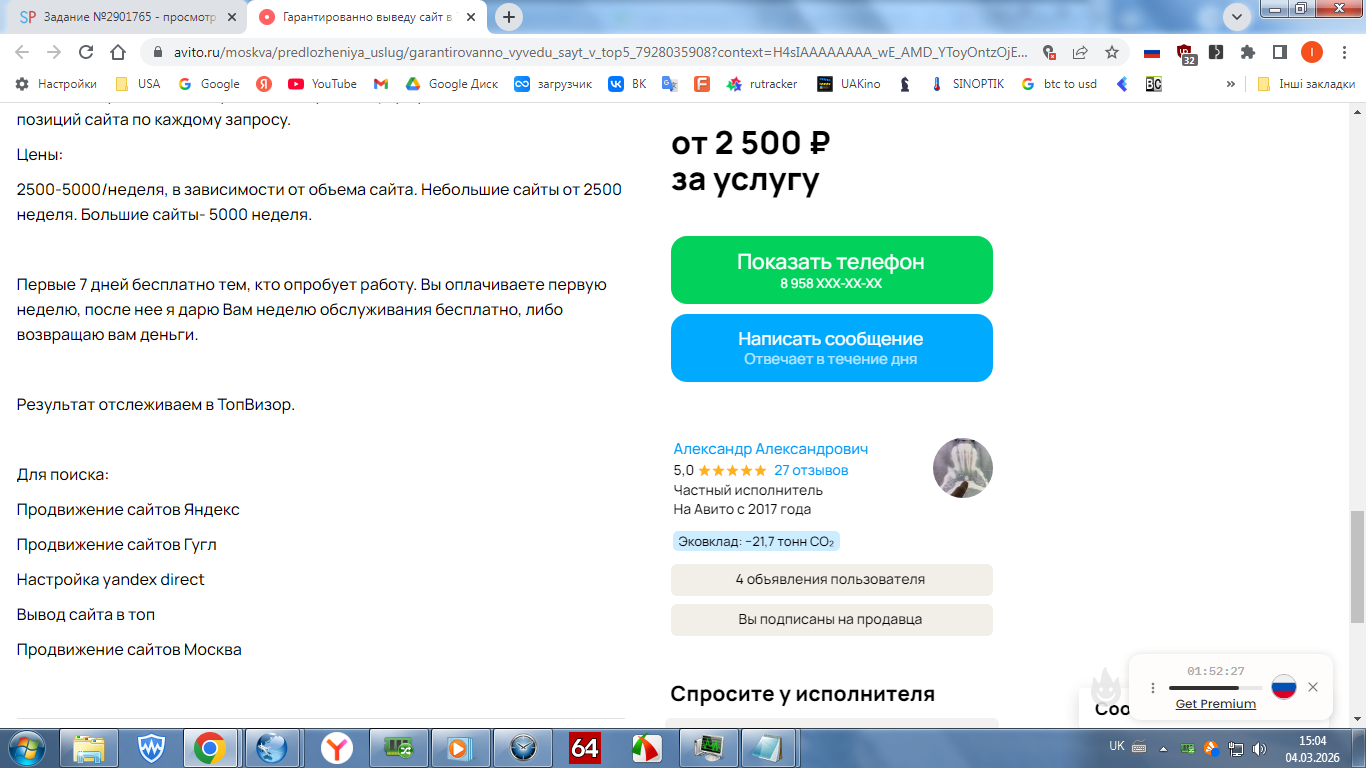Open the Extensions puzzle icon

(x=1248, y=52)
